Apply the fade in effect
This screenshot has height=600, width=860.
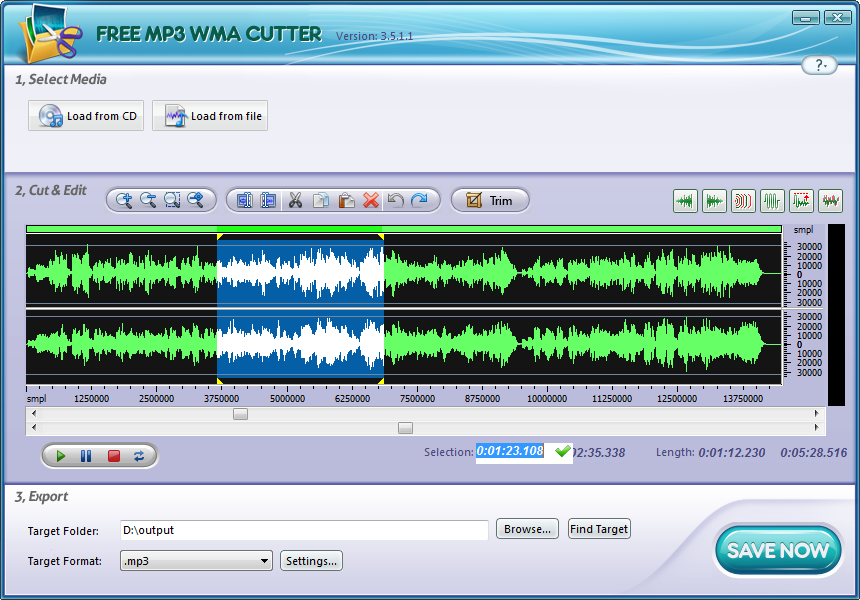point(685,201)
